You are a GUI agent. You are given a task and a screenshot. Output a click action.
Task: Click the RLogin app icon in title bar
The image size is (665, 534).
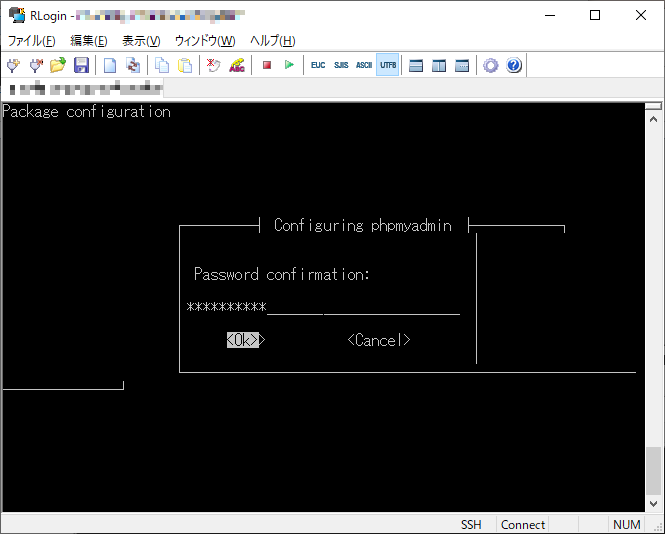coord(17,15)
